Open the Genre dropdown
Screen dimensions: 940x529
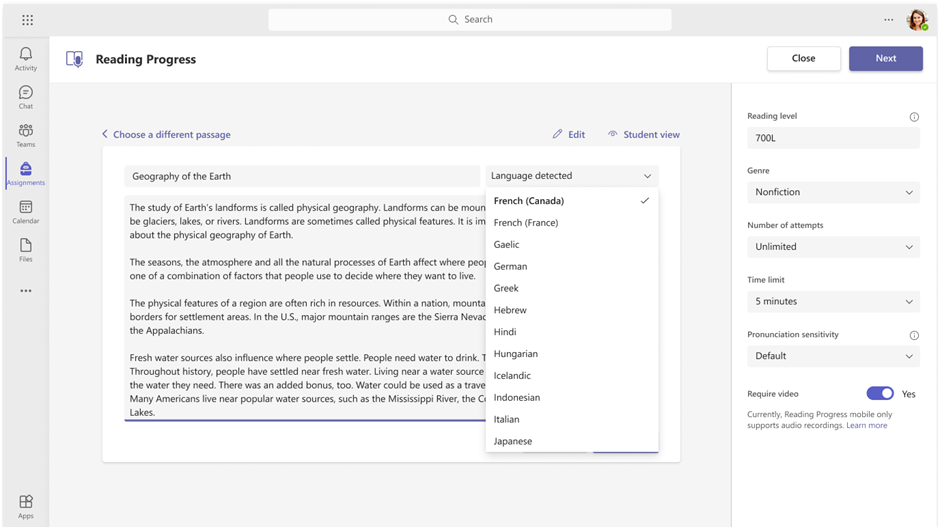pos(833,192)
